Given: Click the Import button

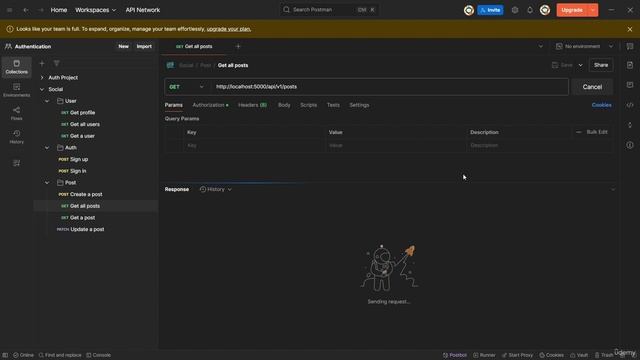Looking at the screenshot, I should [144, 47].
